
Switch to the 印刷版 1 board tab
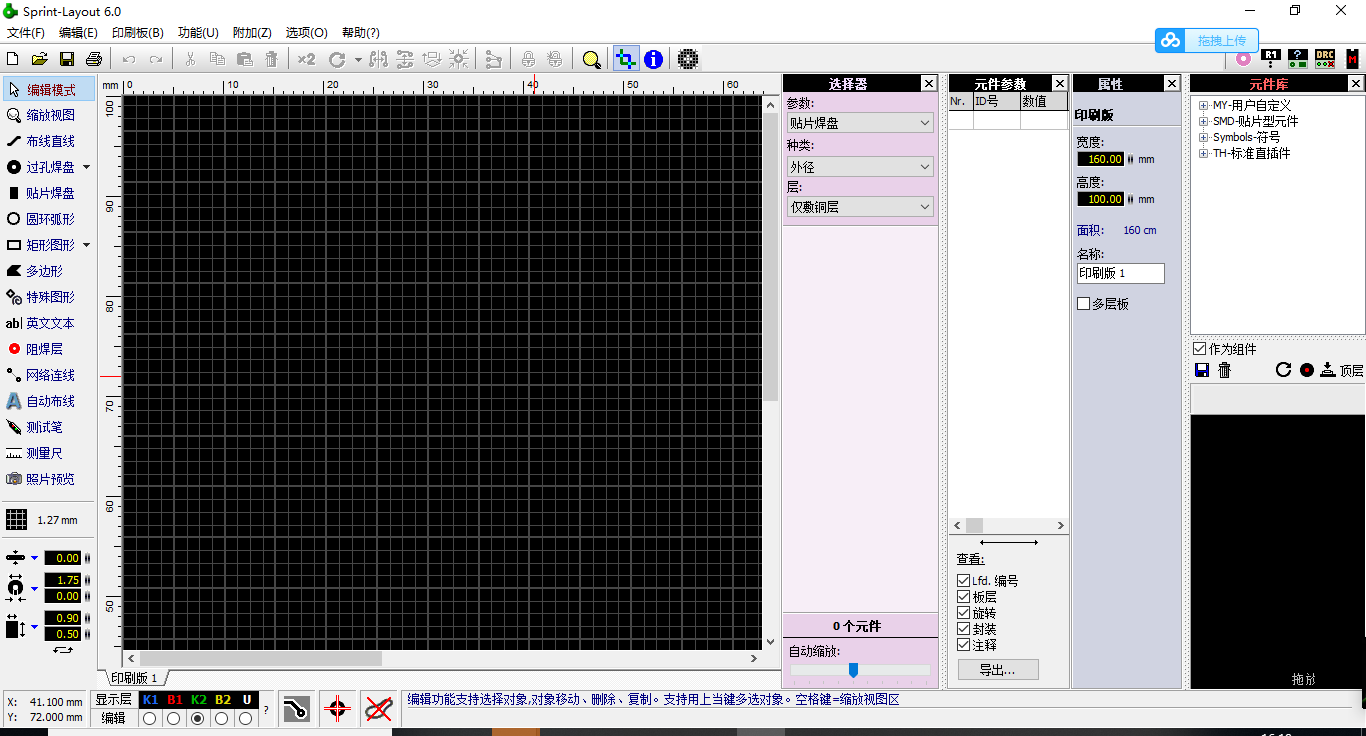point(134,678)
